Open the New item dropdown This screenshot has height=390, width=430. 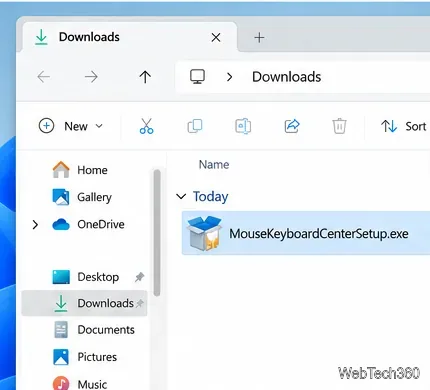pos(71,126)
